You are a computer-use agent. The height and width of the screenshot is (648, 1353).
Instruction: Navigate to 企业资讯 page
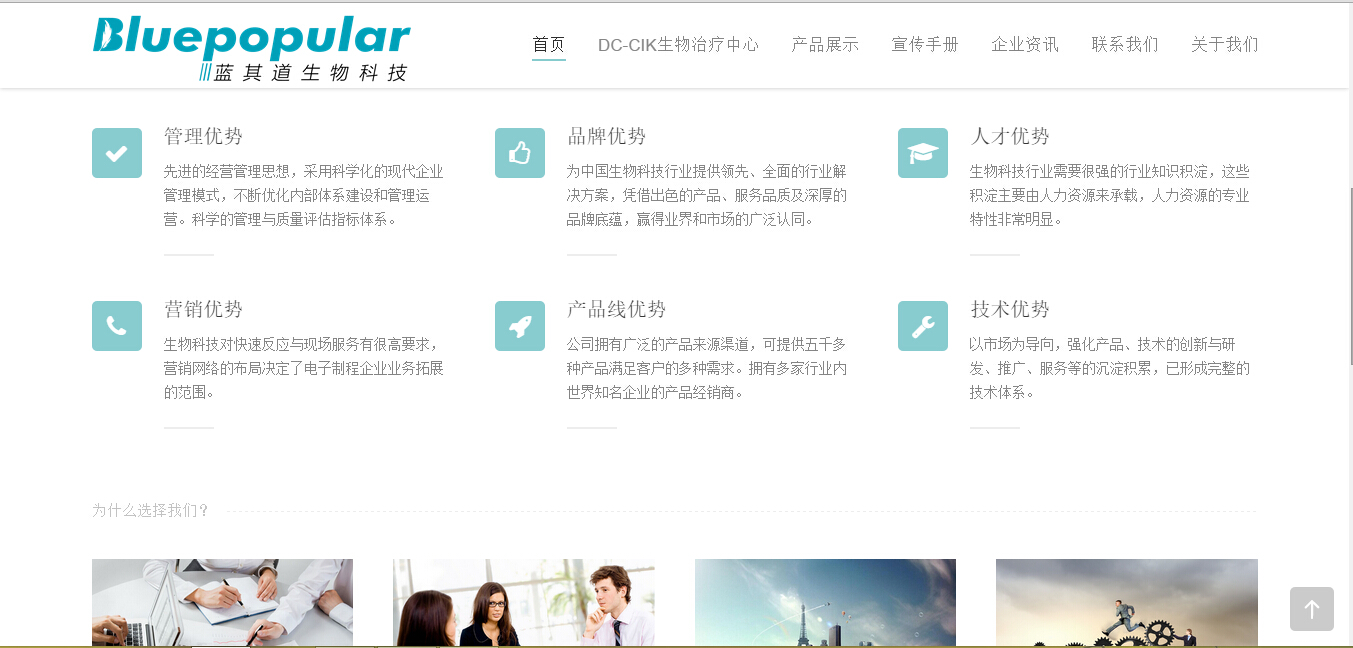(1025, 44)
